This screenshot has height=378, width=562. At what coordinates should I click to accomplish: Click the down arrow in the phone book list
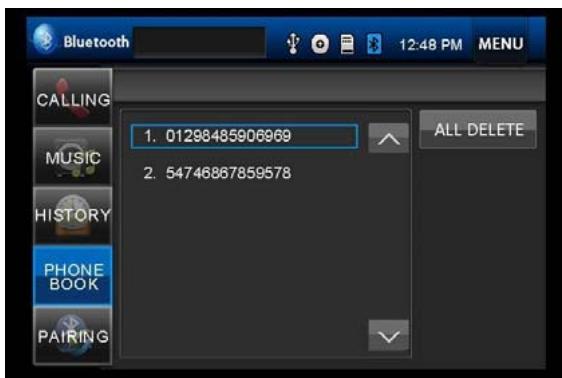(x=389, y=336)
